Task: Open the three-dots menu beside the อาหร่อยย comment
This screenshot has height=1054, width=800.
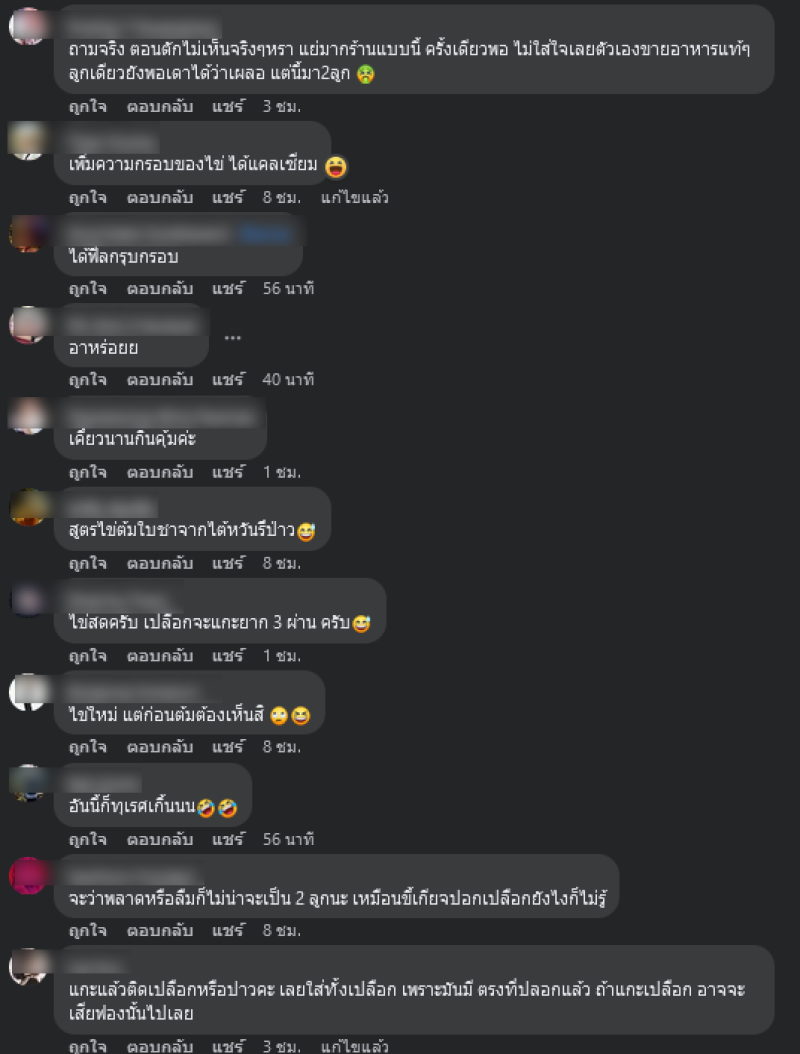Action: point(233,337)
